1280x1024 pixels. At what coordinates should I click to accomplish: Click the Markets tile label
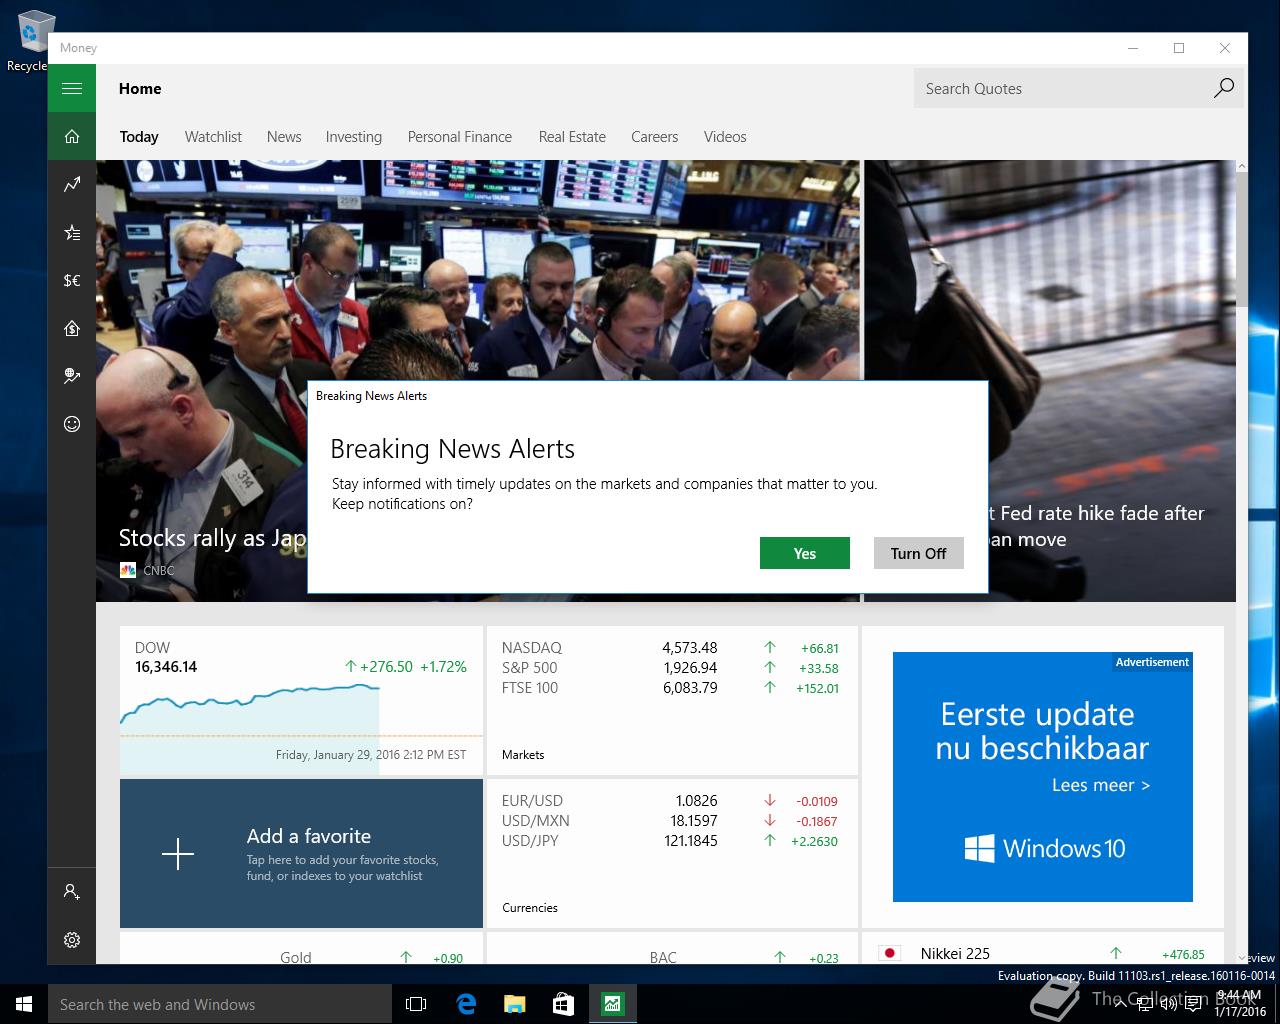(x=523, y=755)
